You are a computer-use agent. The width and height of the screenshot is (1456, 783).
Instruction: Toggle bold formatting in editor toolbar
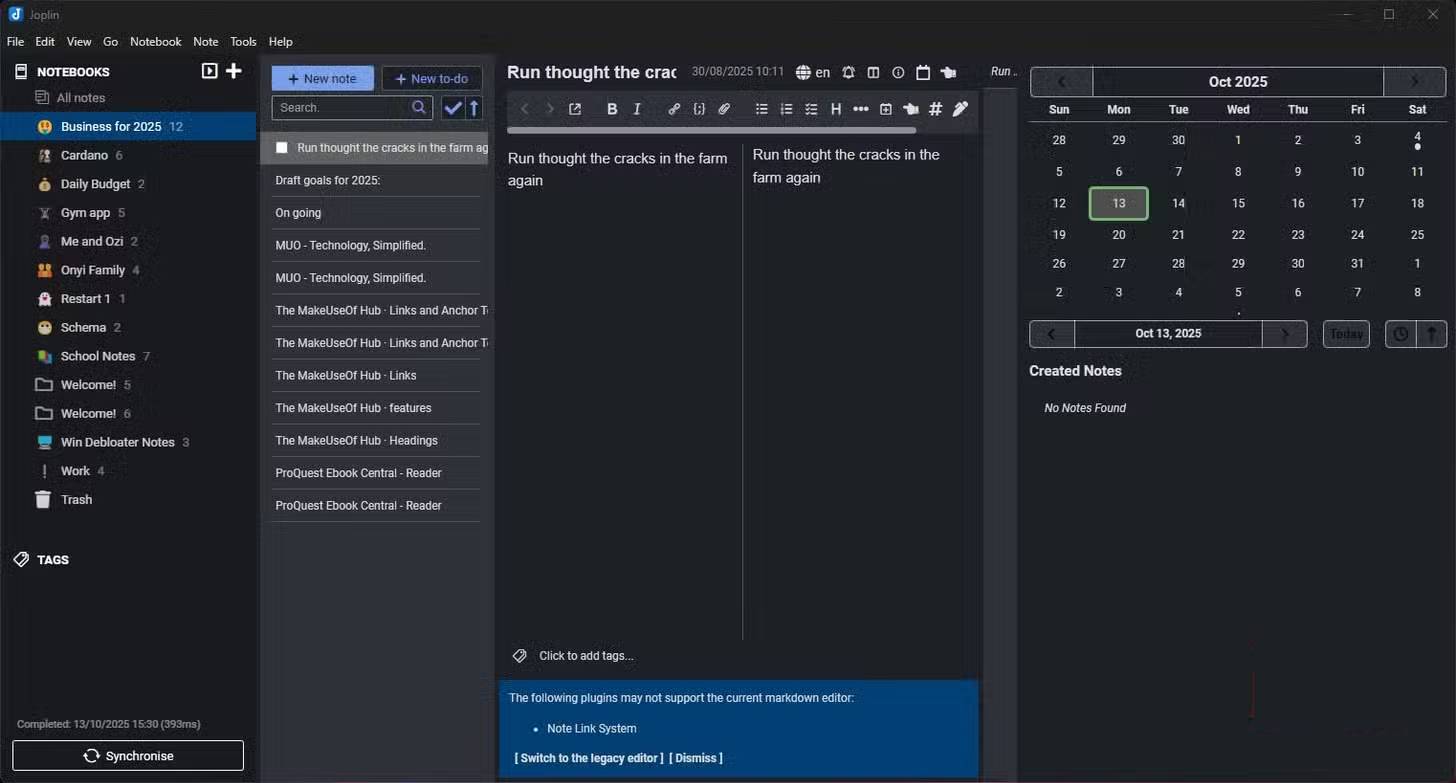(612, 109)
